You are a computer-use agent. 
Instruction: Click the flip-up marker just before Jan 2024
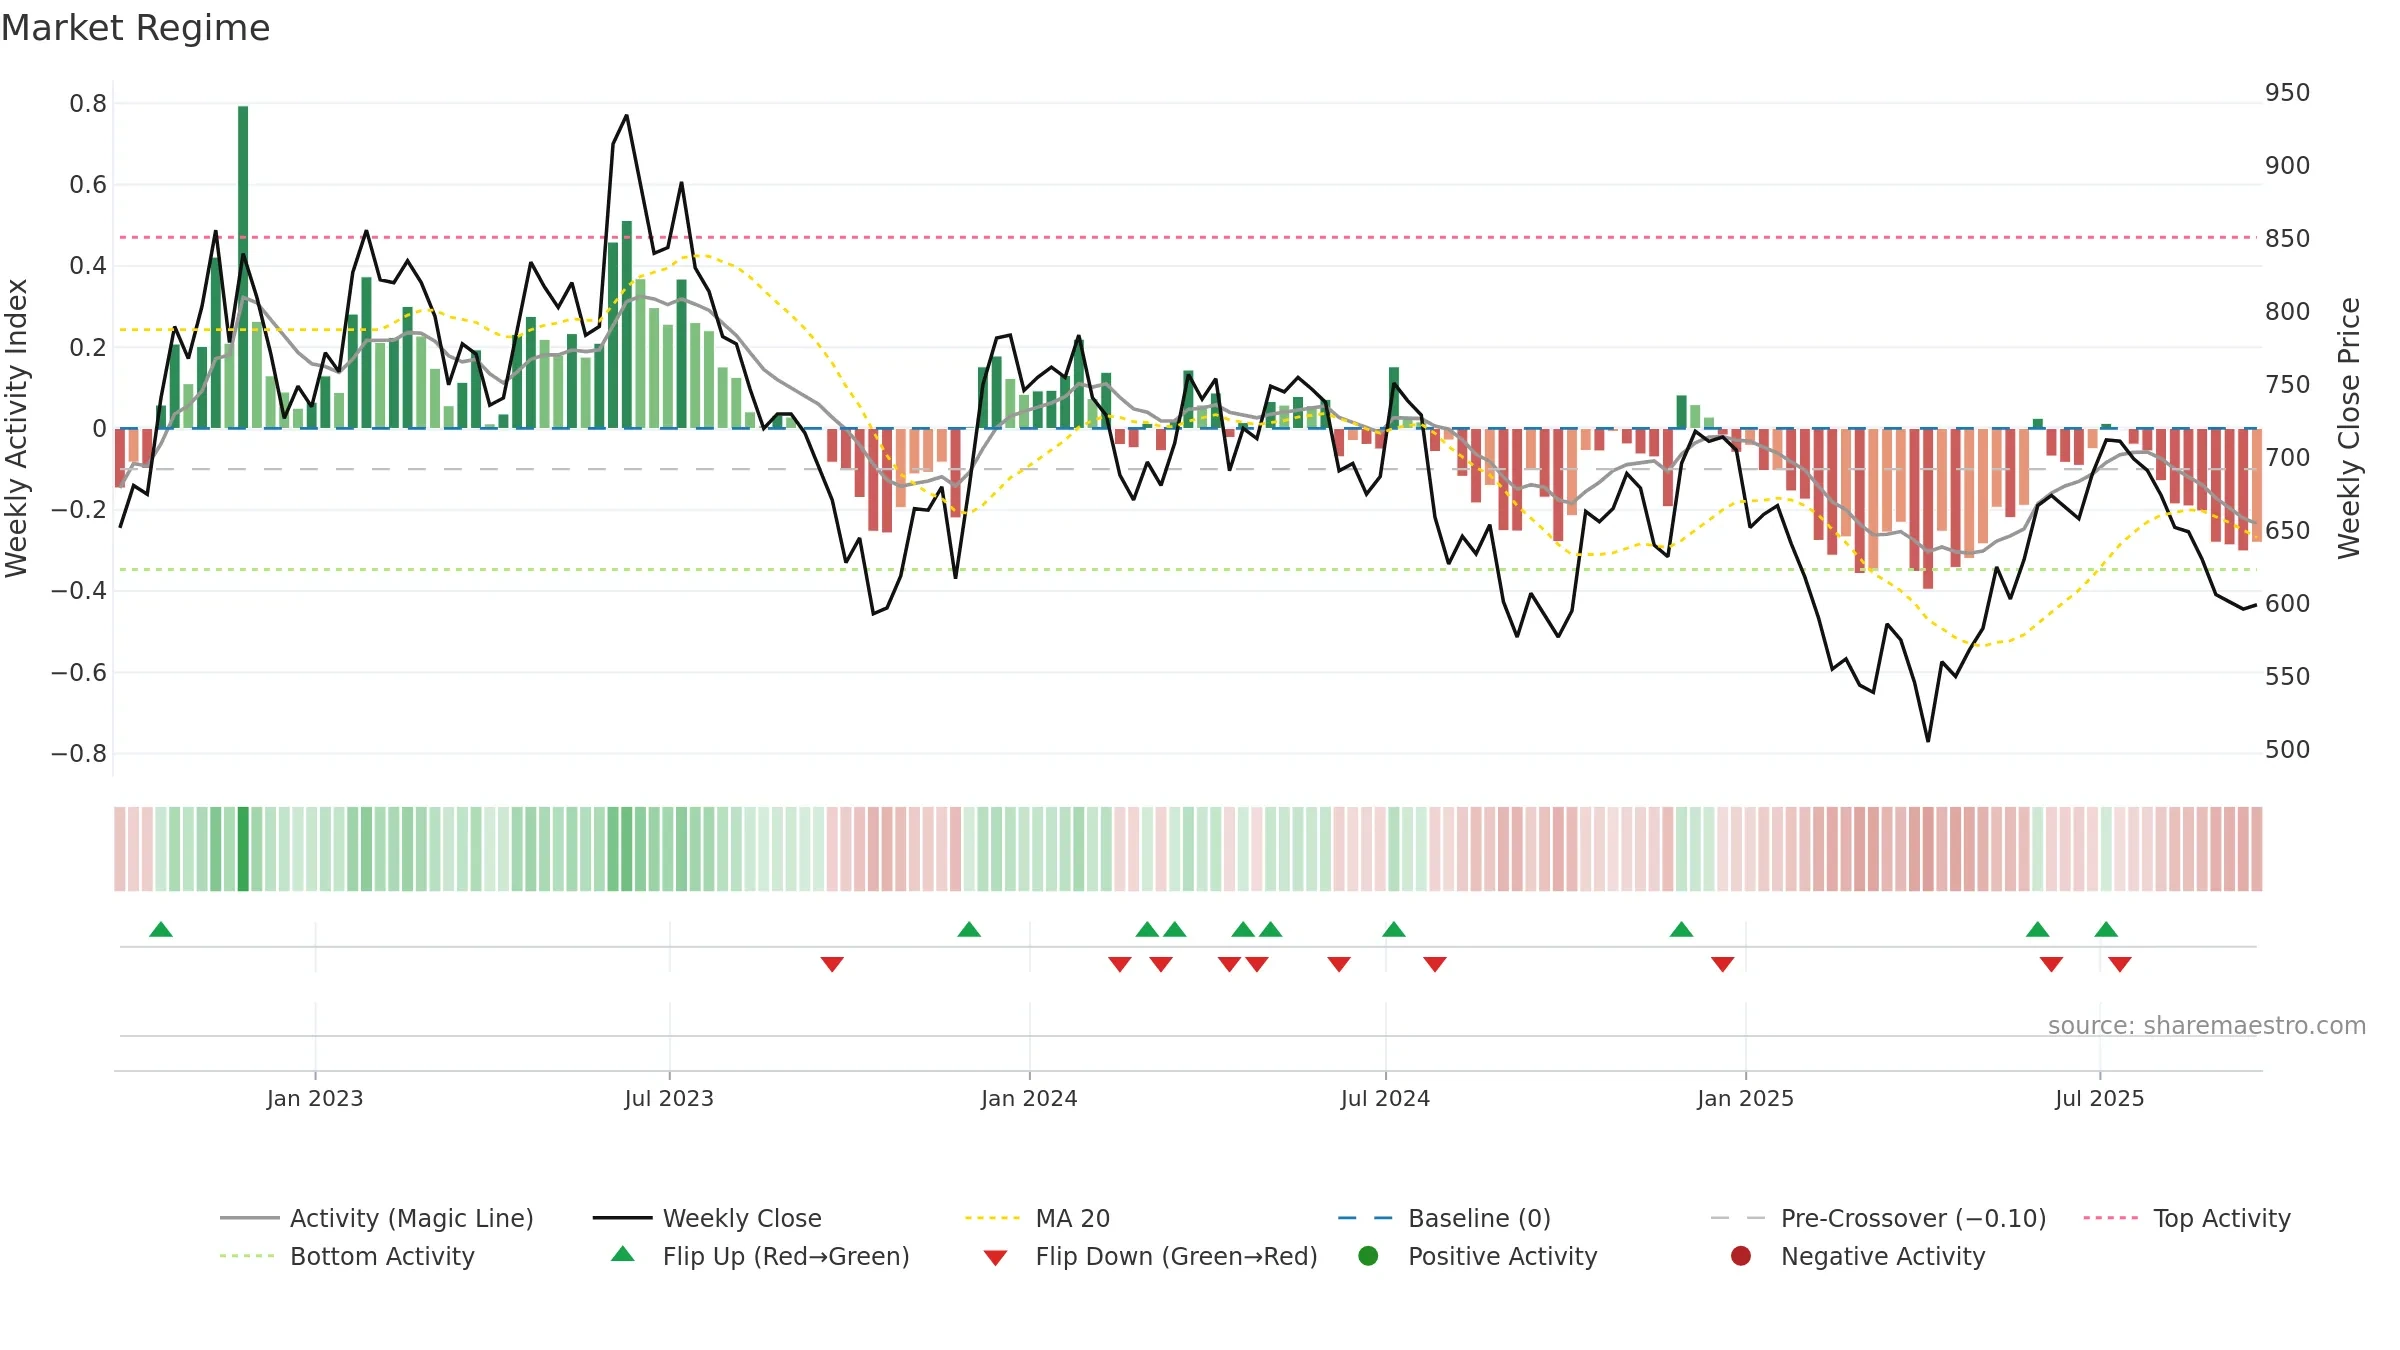point(969,929)
